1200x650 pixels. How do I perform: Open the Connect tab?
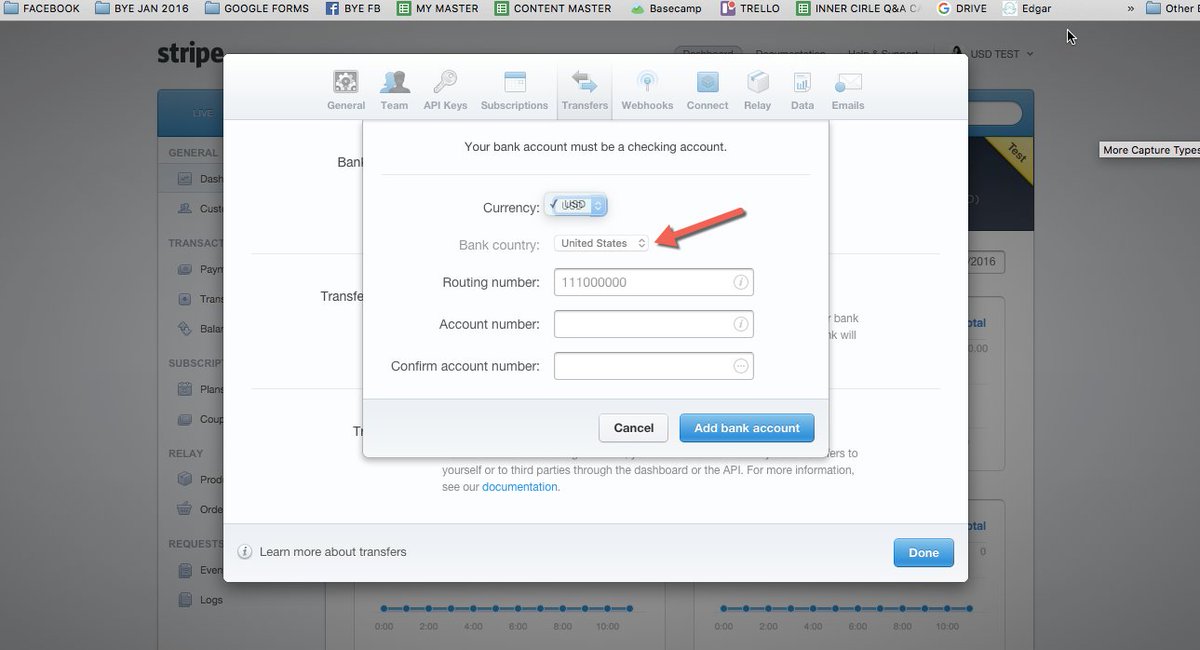(x=707, y=90)
